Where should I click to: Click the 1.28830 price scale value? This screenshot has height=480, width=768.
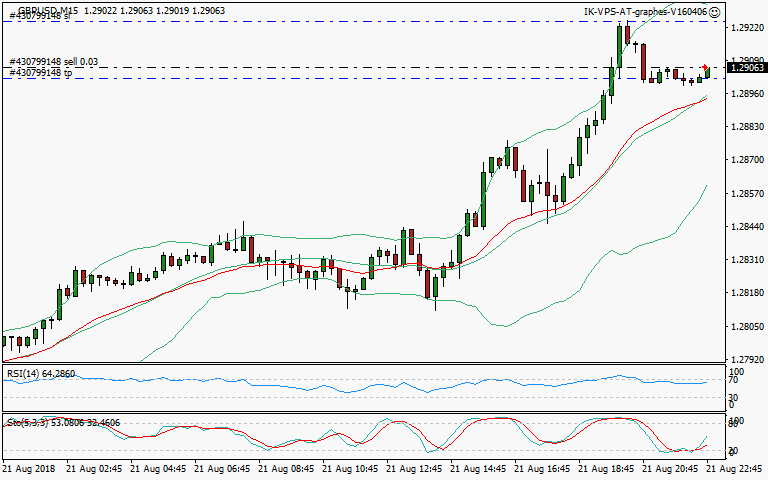(747, 126)
